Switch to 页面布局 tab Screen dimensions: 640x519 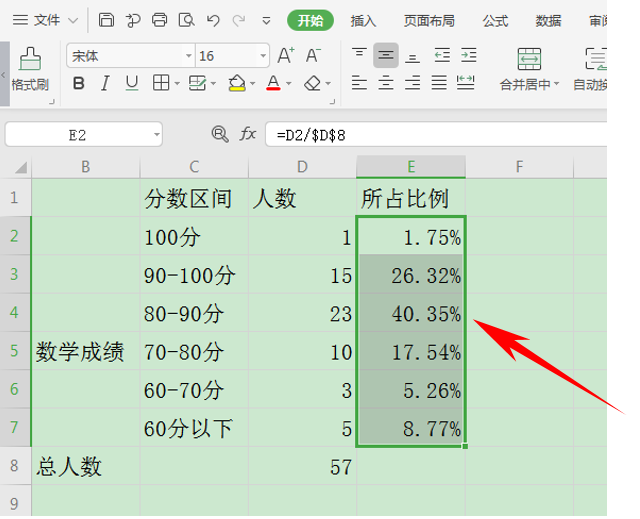point(429,20)
